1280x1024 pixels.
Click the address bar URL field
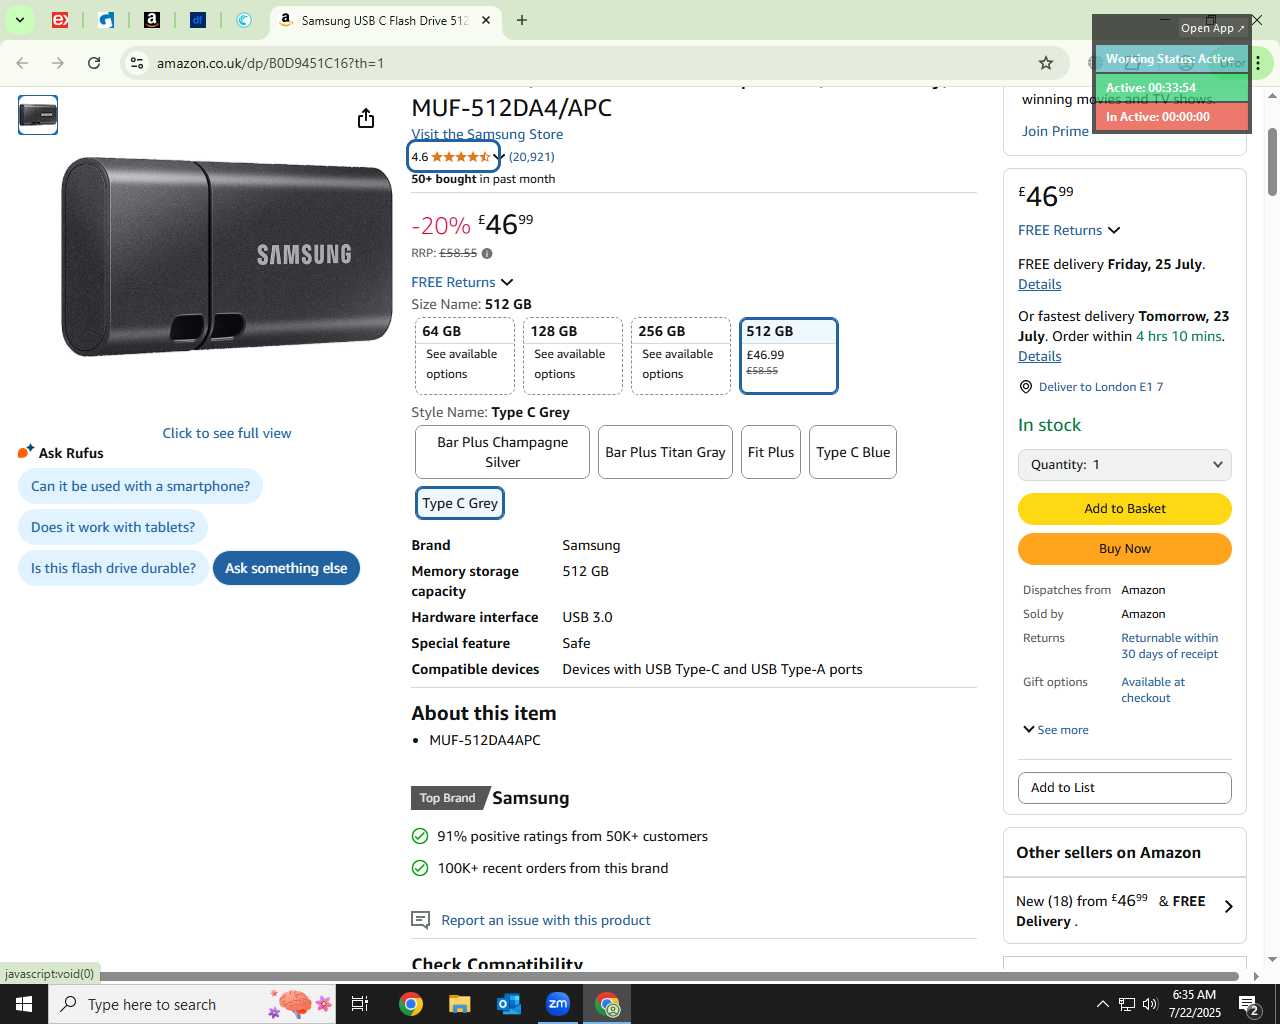point(590,63)
